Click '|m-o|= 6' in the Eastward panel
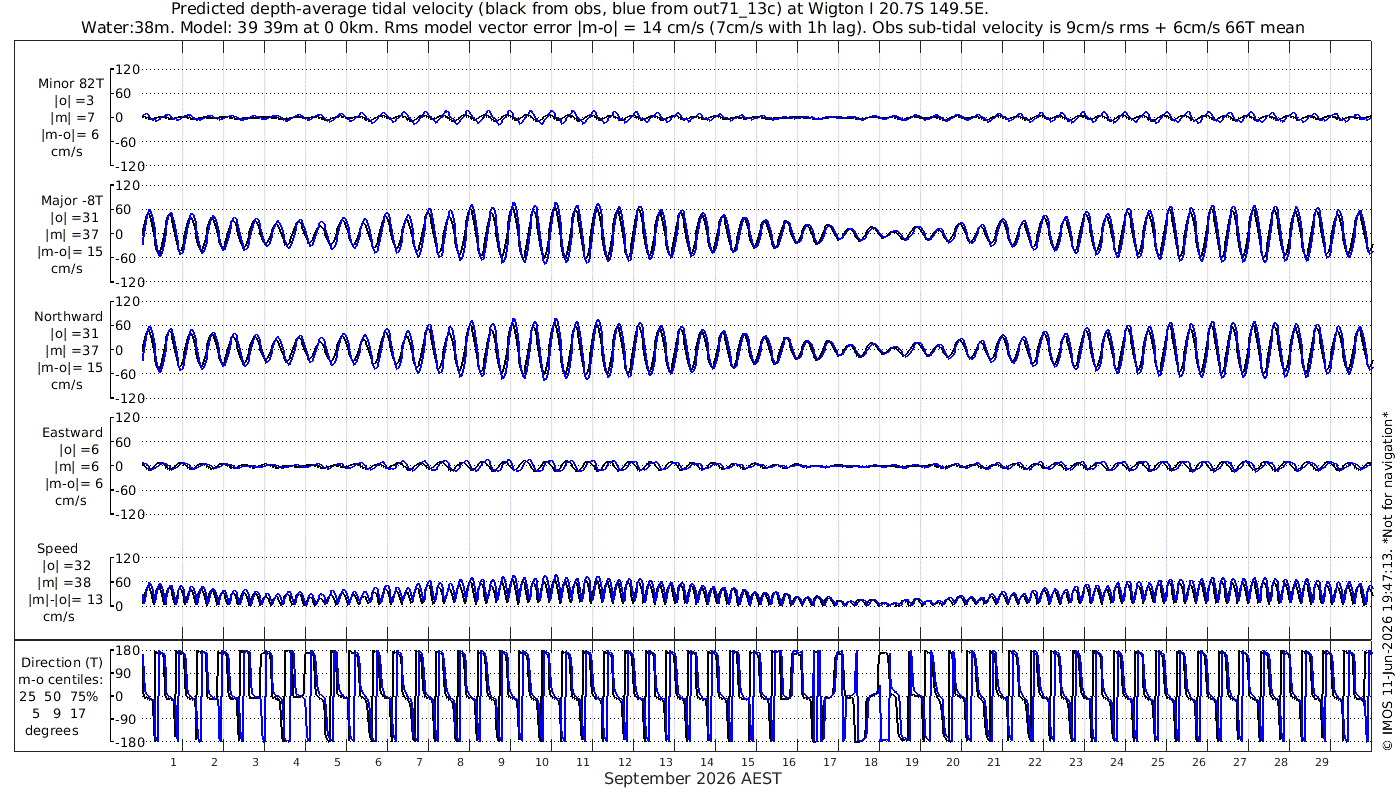 coord(72,484)
